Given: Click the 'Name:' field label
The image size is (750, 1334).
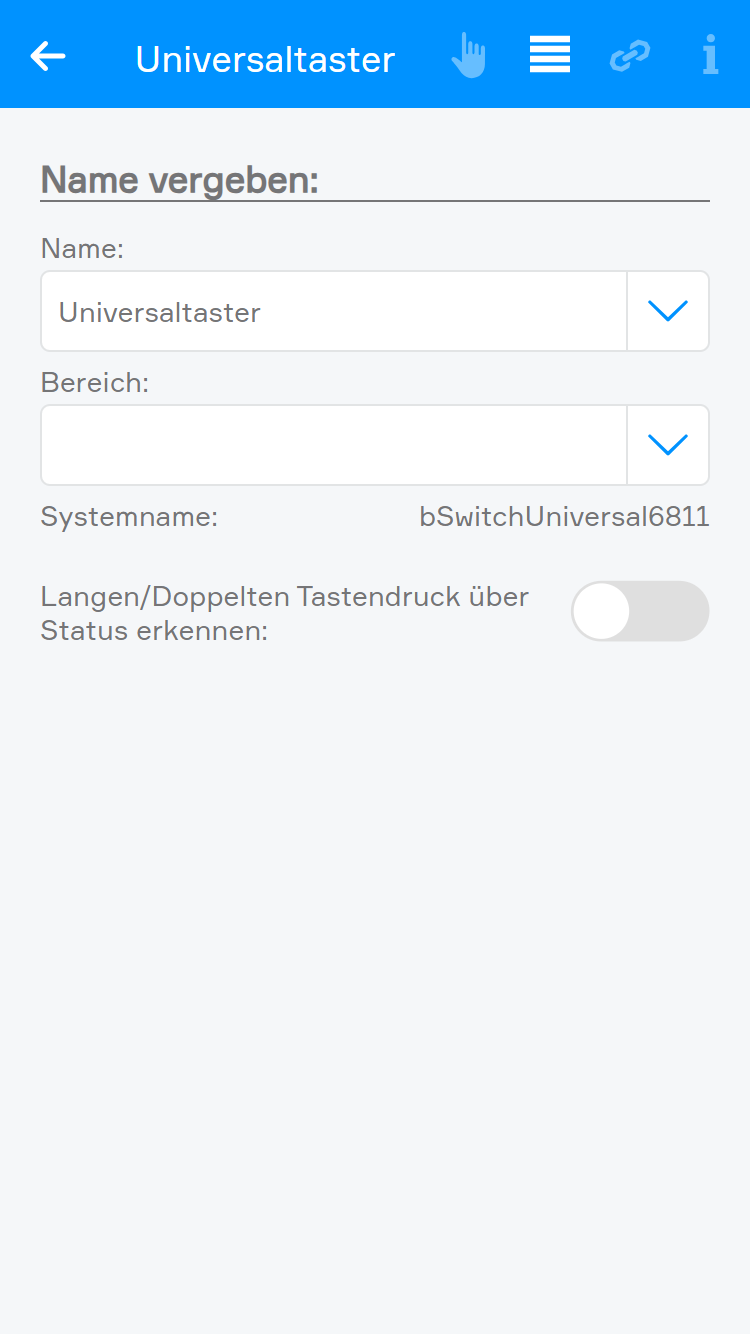Looking at the screenshot, I should click(82, 248).
